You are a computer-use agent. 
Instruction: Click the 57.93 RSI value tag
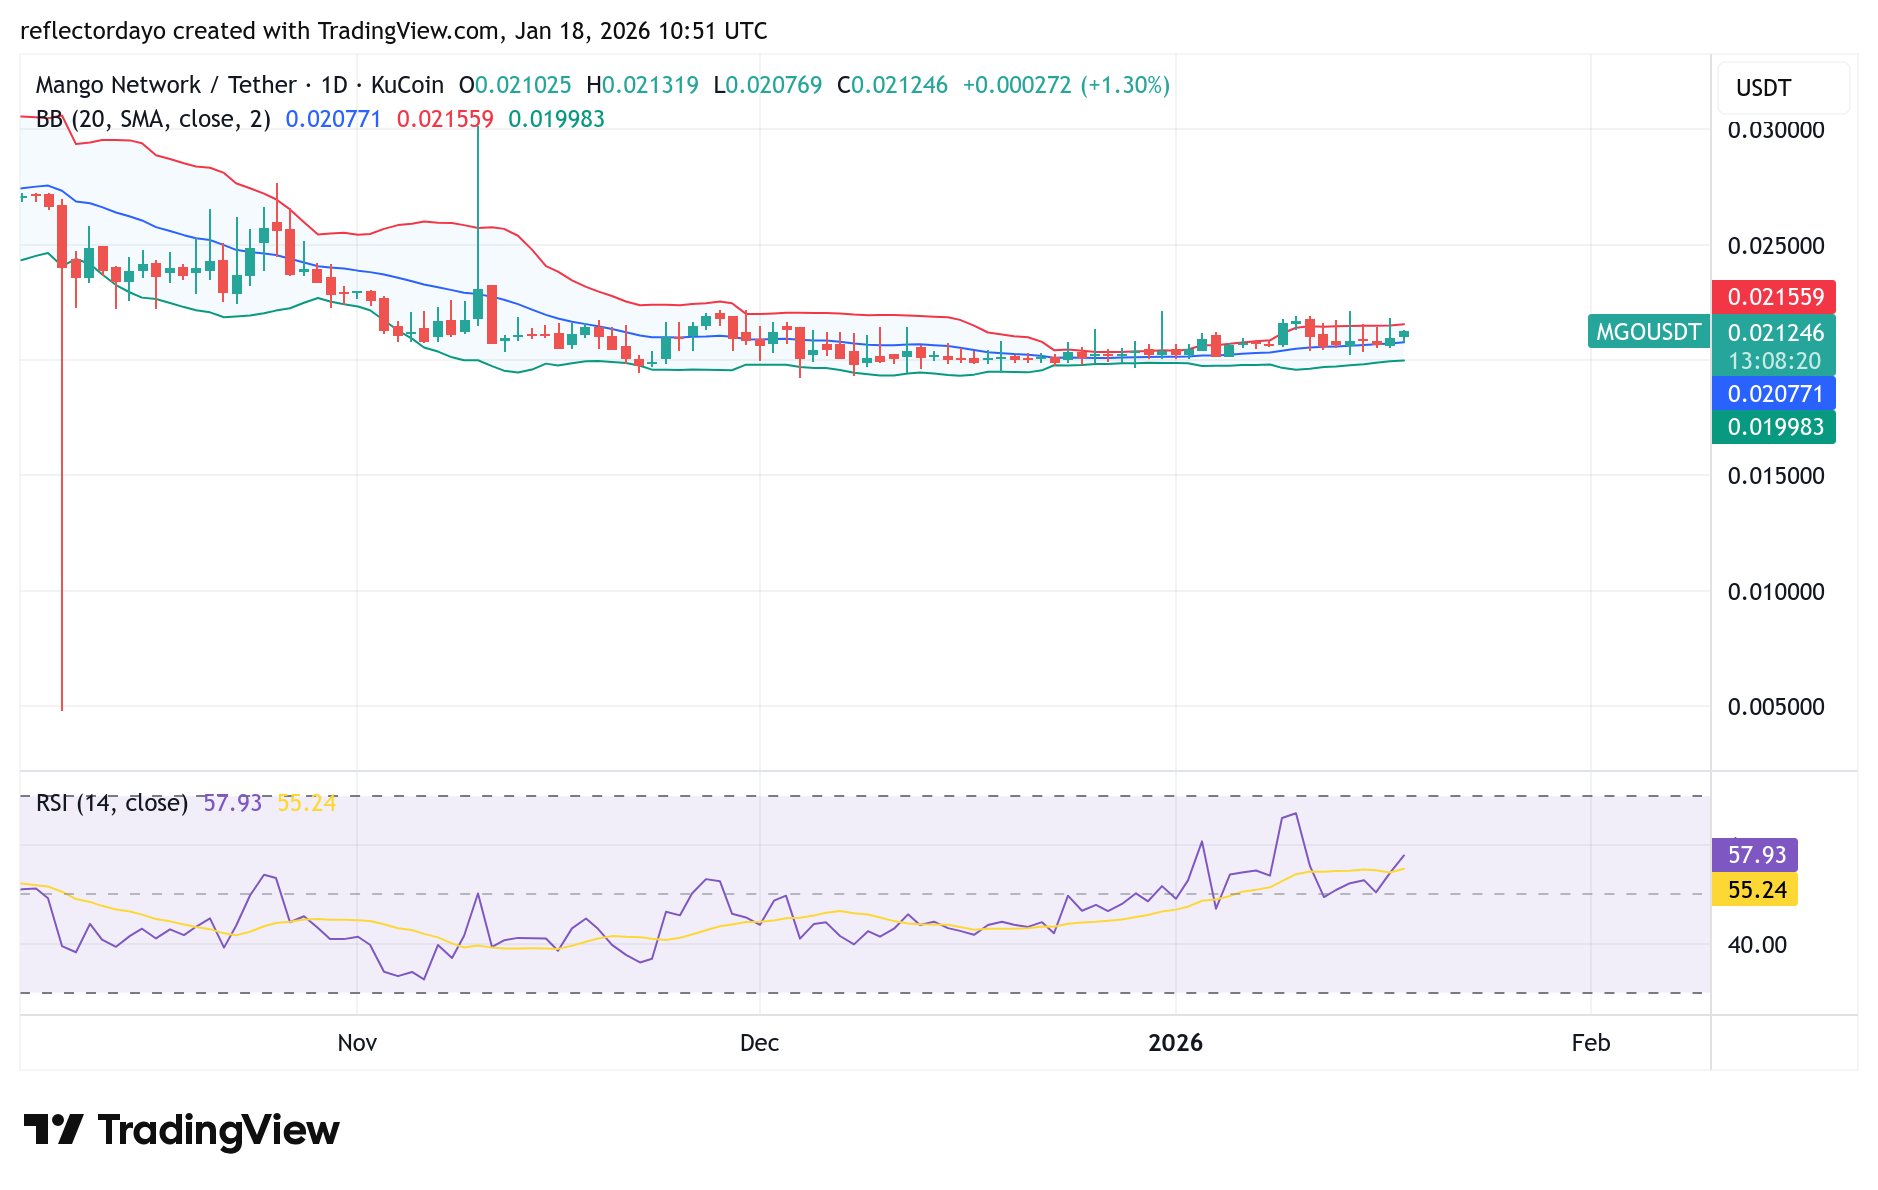(x=1756, y=855)
